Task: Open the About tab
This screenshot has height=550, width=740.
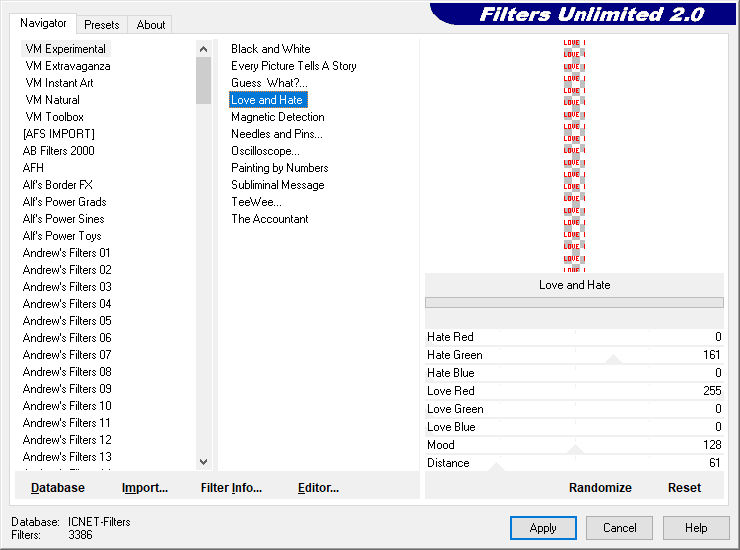Action: [x=151, y=25]
